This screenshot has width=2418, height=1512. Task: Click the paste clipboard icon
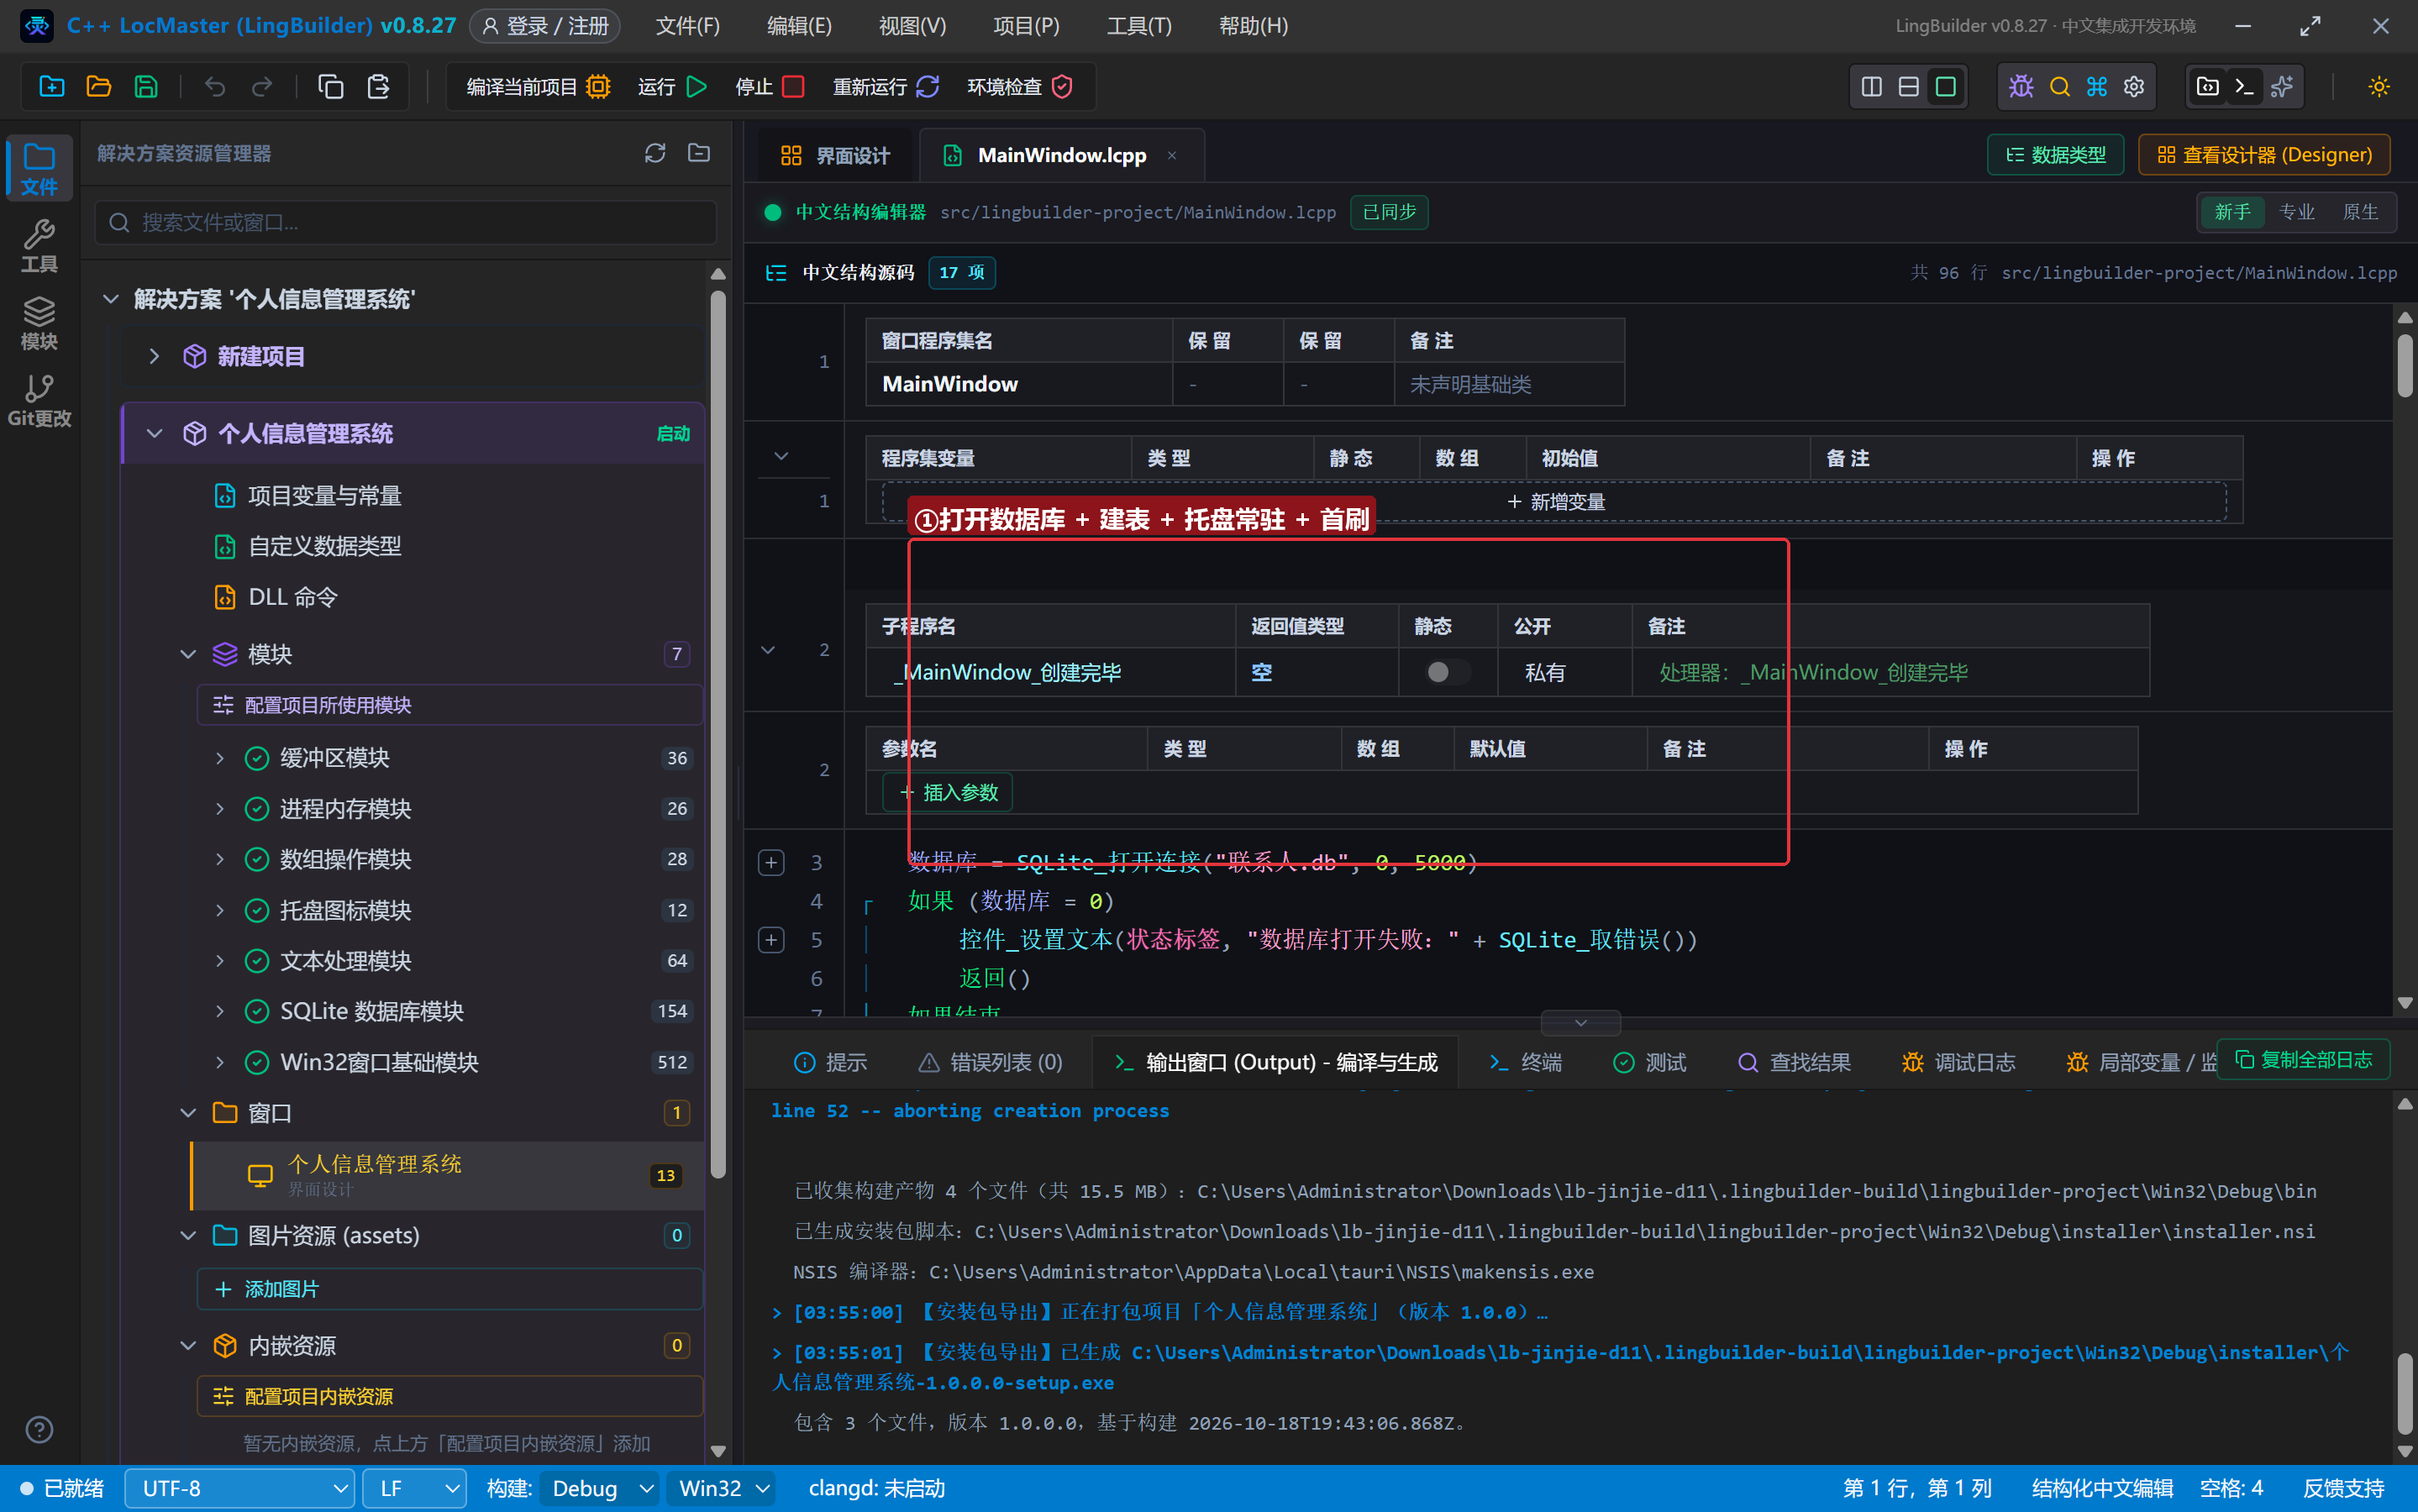378,87
